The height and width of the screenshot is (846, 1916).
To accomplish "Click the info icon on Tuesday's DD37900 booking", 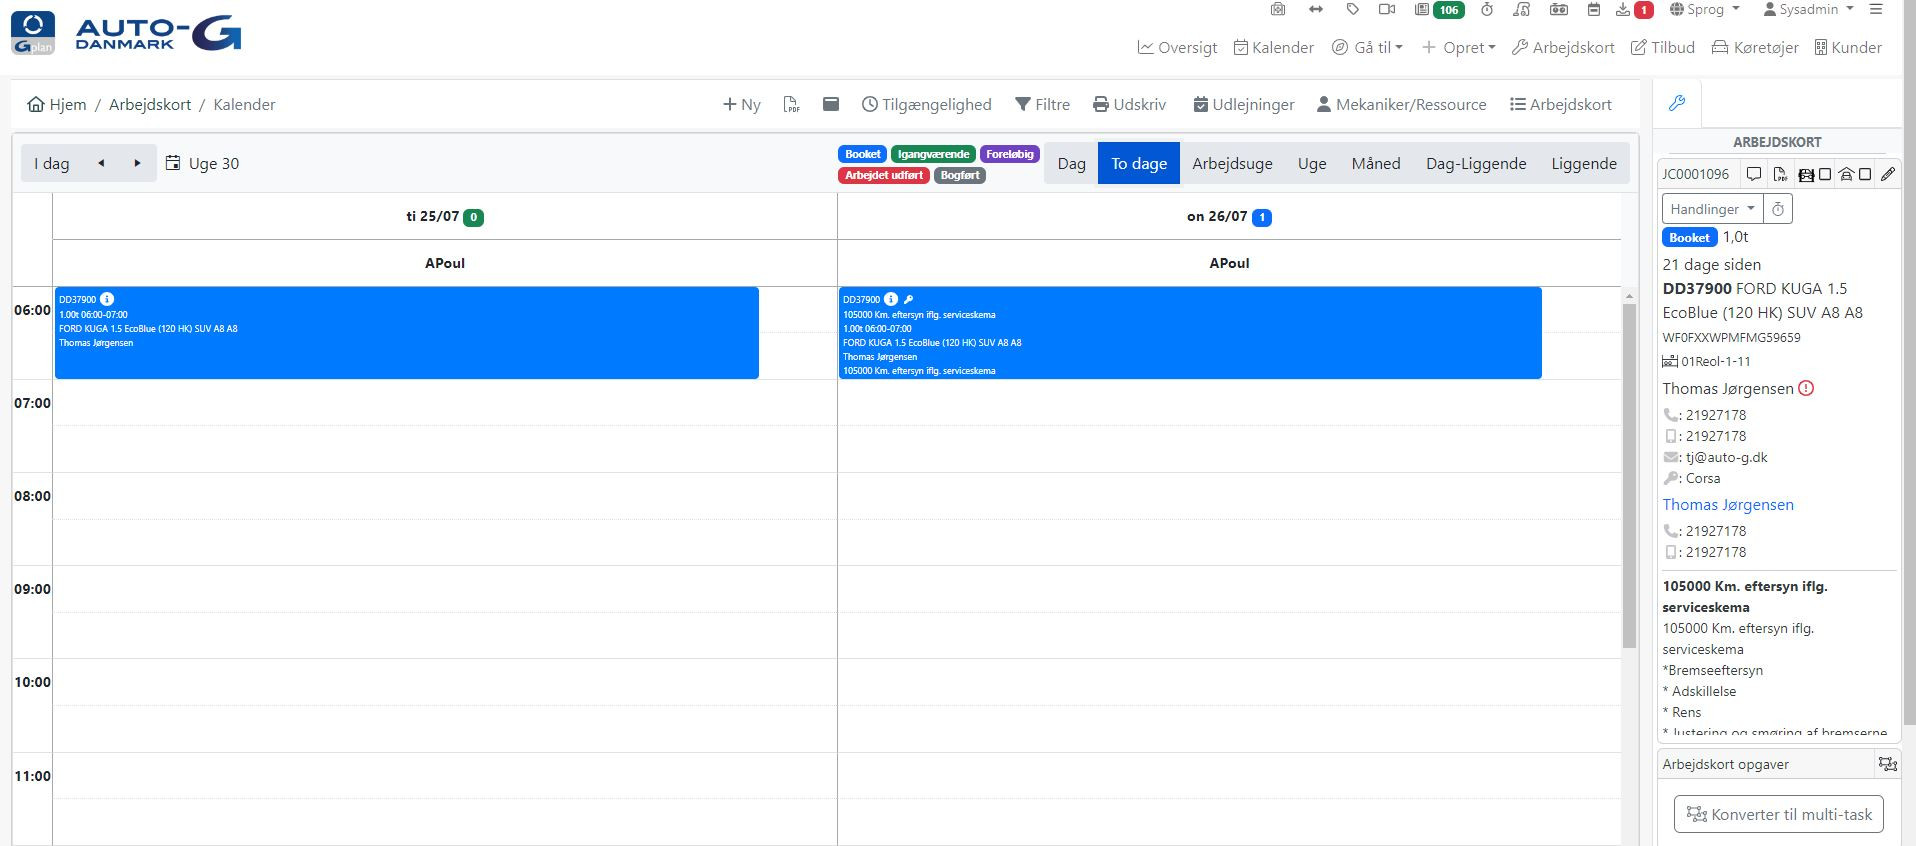I will (x=107, y=299).
